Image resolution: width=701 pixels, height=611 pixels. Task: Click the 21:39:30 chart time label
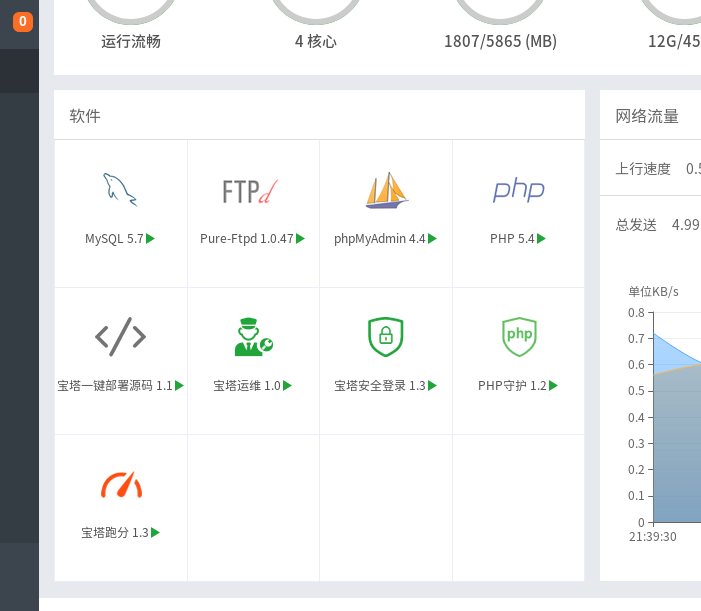click(653, 536)
